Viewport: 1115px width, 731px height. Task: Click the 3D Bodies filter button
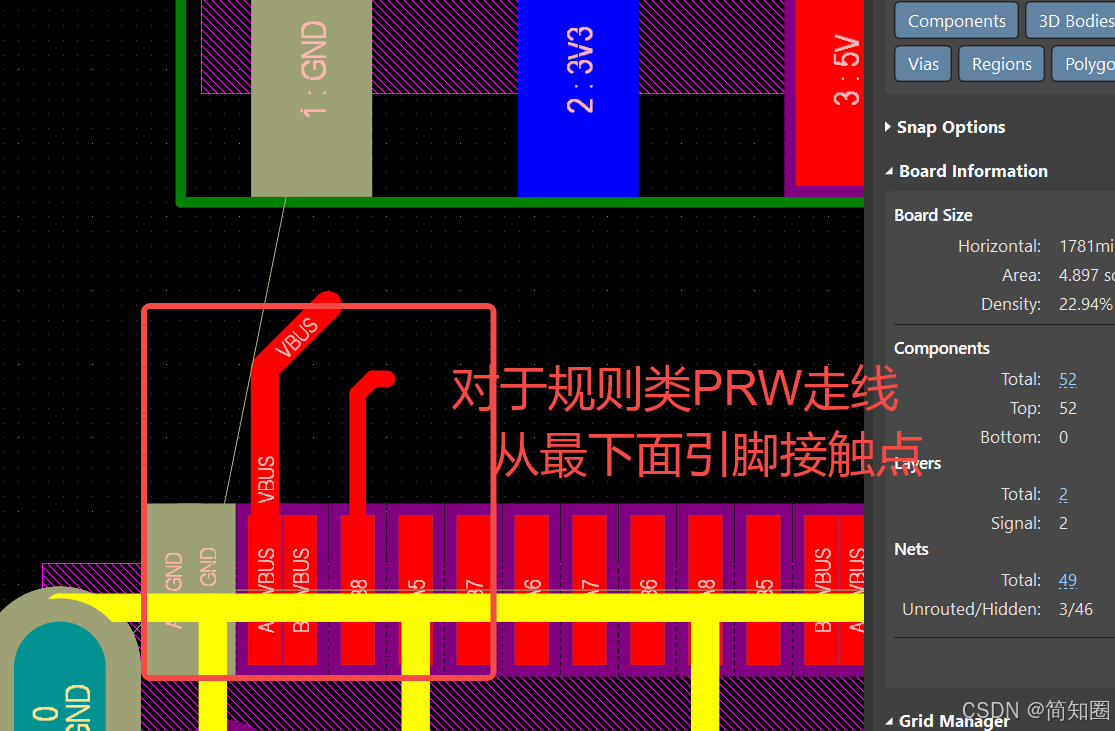(x=1071, y=21)
